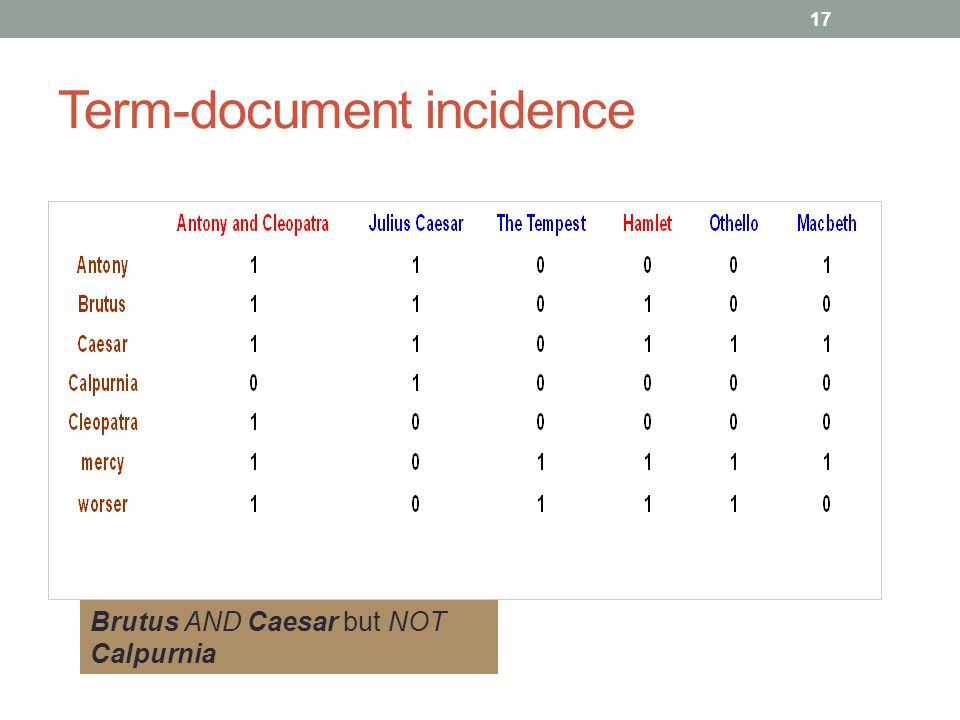Click Caesar value under The Tempest
Viewport: 960px width, 720px height.
tap(540, 344)
